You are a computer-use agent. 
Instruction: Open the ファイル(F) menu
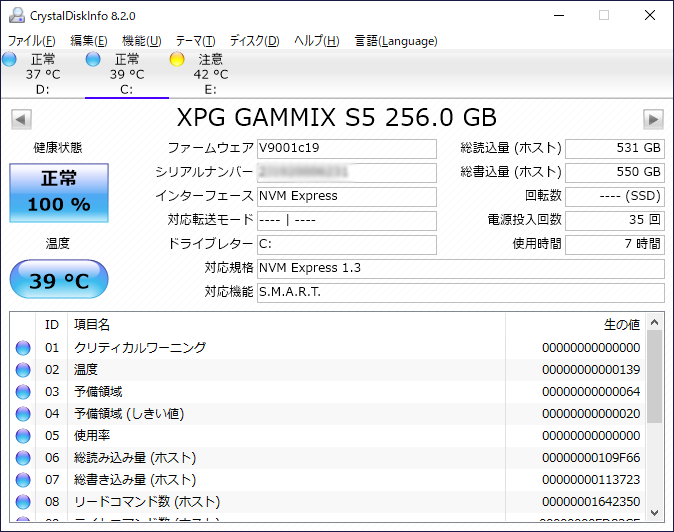pyautogui.click(x=32, y=41)
